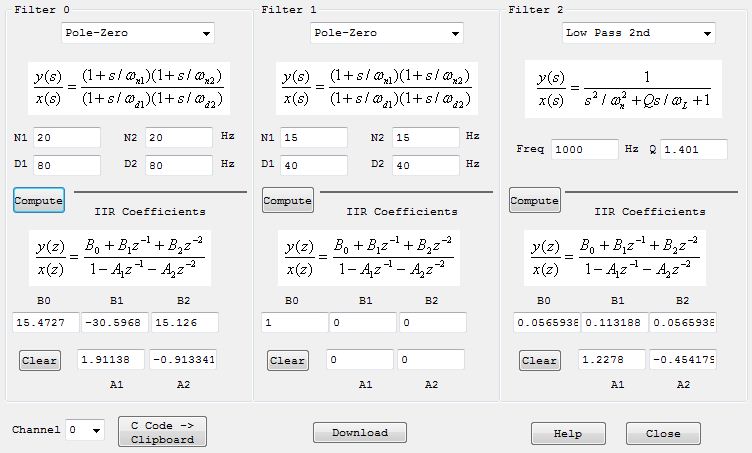Screen dimensions: 752x453
Task: Compute Filter 2 coefficients
Action: [x=534, y=200]
